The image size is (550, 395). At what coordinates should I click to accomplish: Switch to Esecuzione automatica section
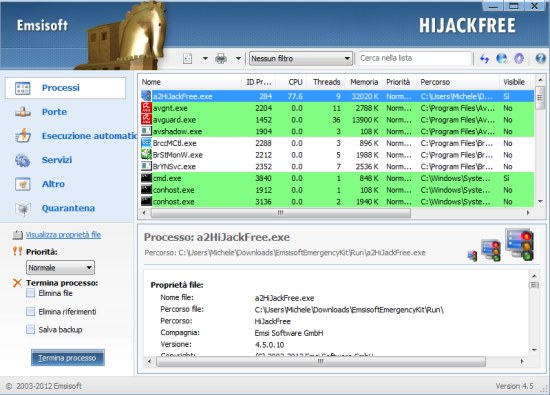(89, 136)
